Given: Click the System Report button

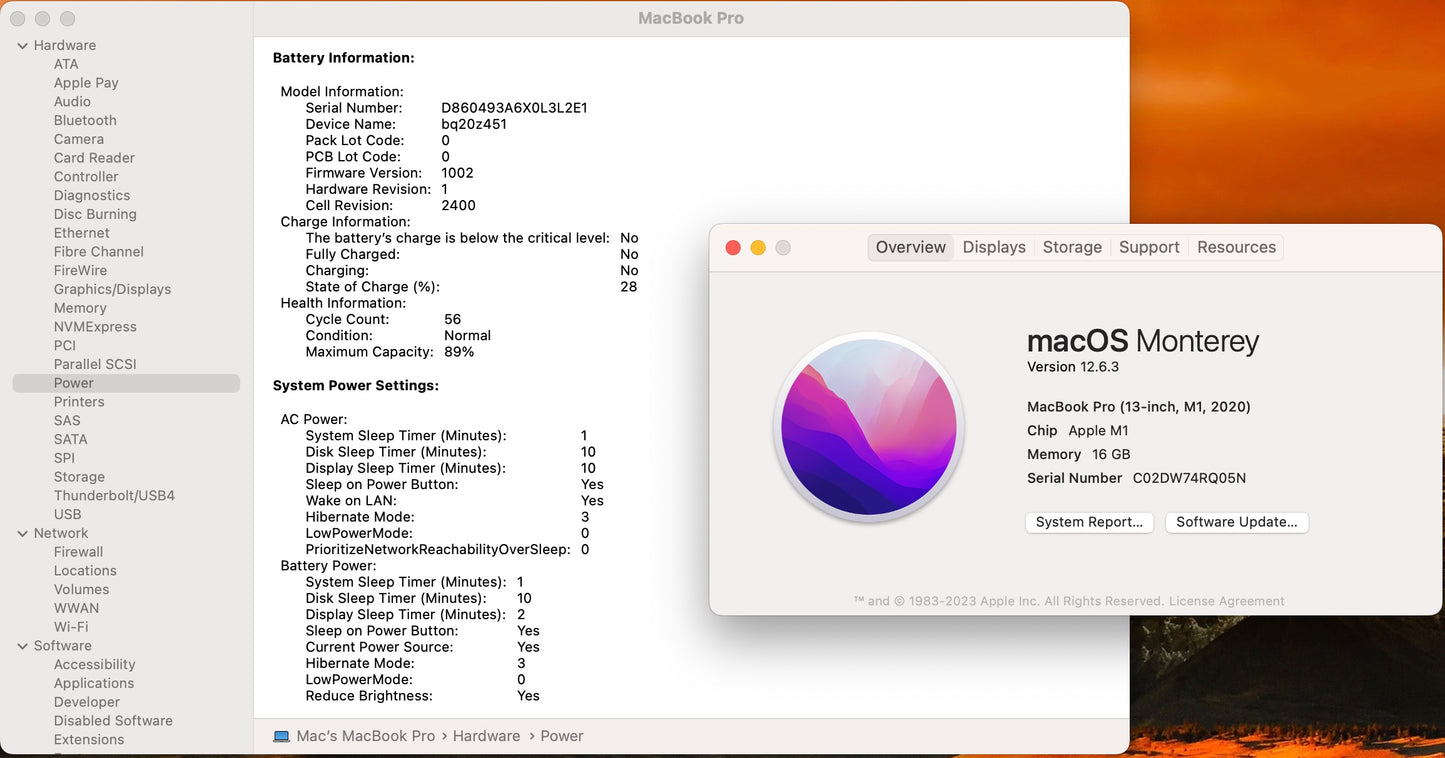Looking at the screenshot, I should (x=1089, y=522).
